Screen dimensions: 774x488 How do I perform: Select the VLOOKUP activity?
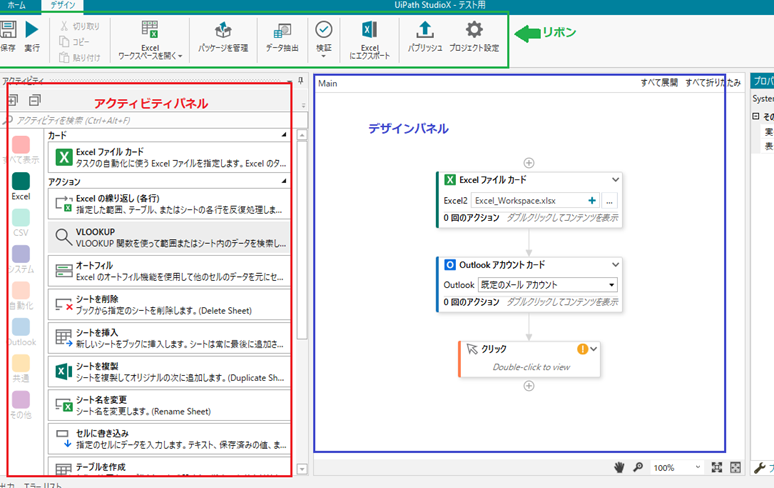click(x=169, y=237)
